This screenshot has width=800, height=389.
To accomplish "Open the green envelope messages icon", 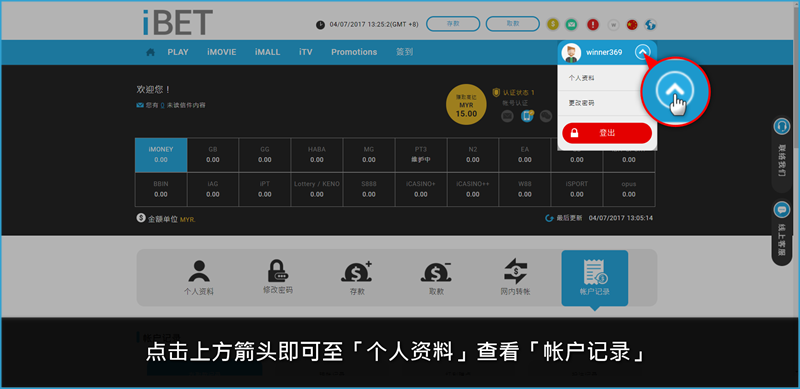I will click(571, 24).
